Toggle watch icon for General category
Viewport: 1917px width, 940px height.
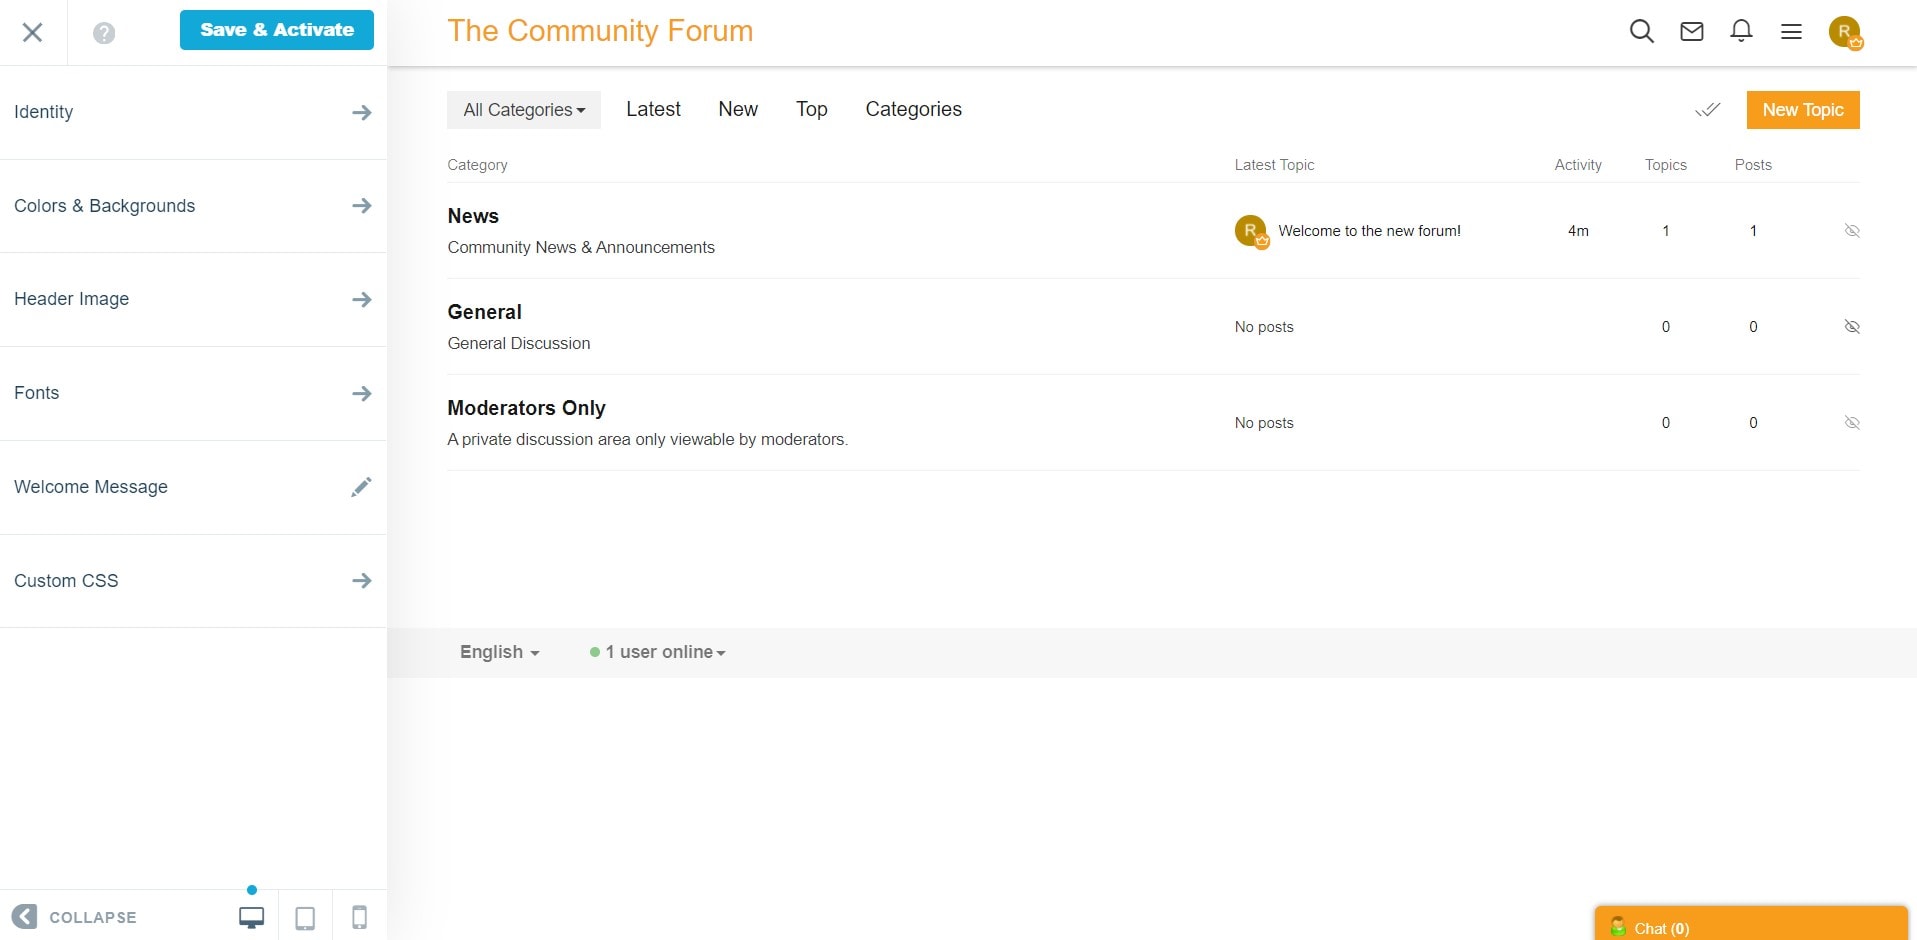(1851, 327)
